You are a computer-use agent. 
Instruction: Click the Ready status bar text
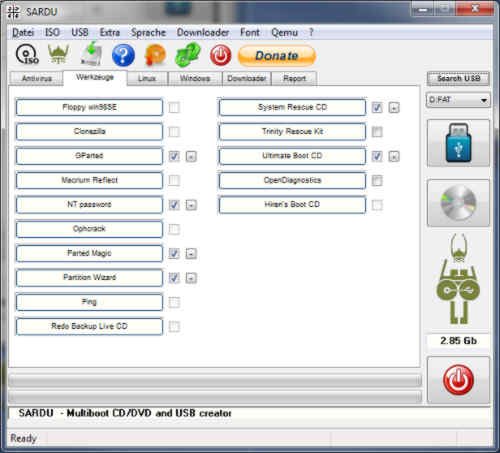click(23, 438)
